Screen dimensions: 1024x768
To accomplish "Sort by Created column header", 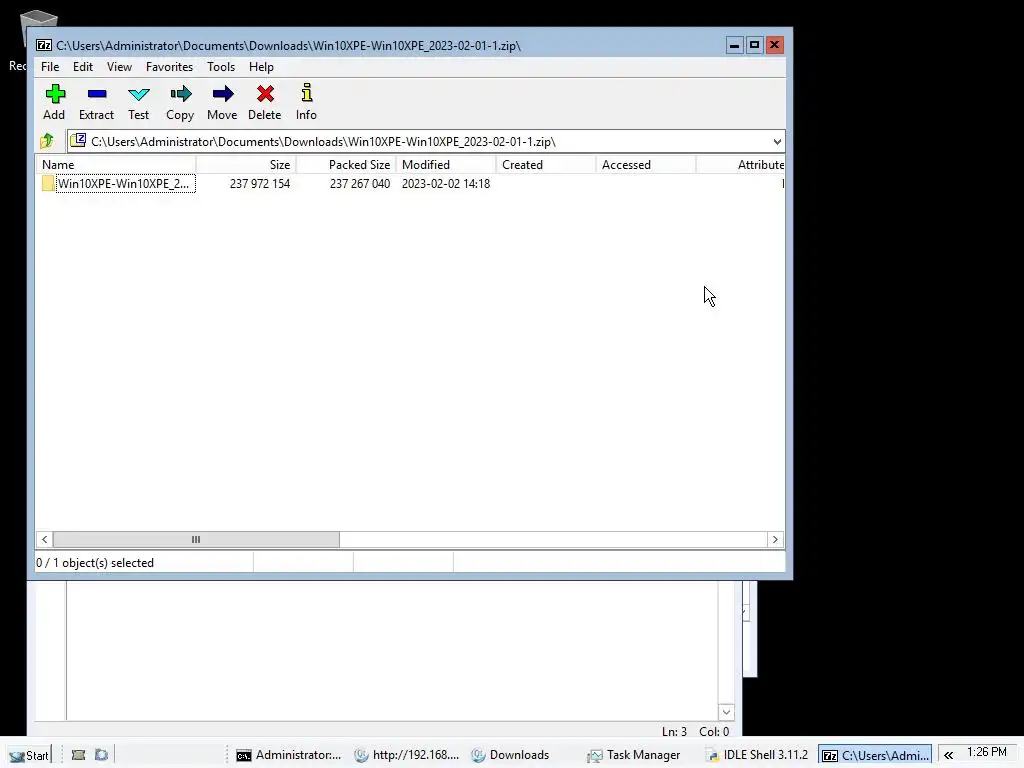I will coord(546,165).
